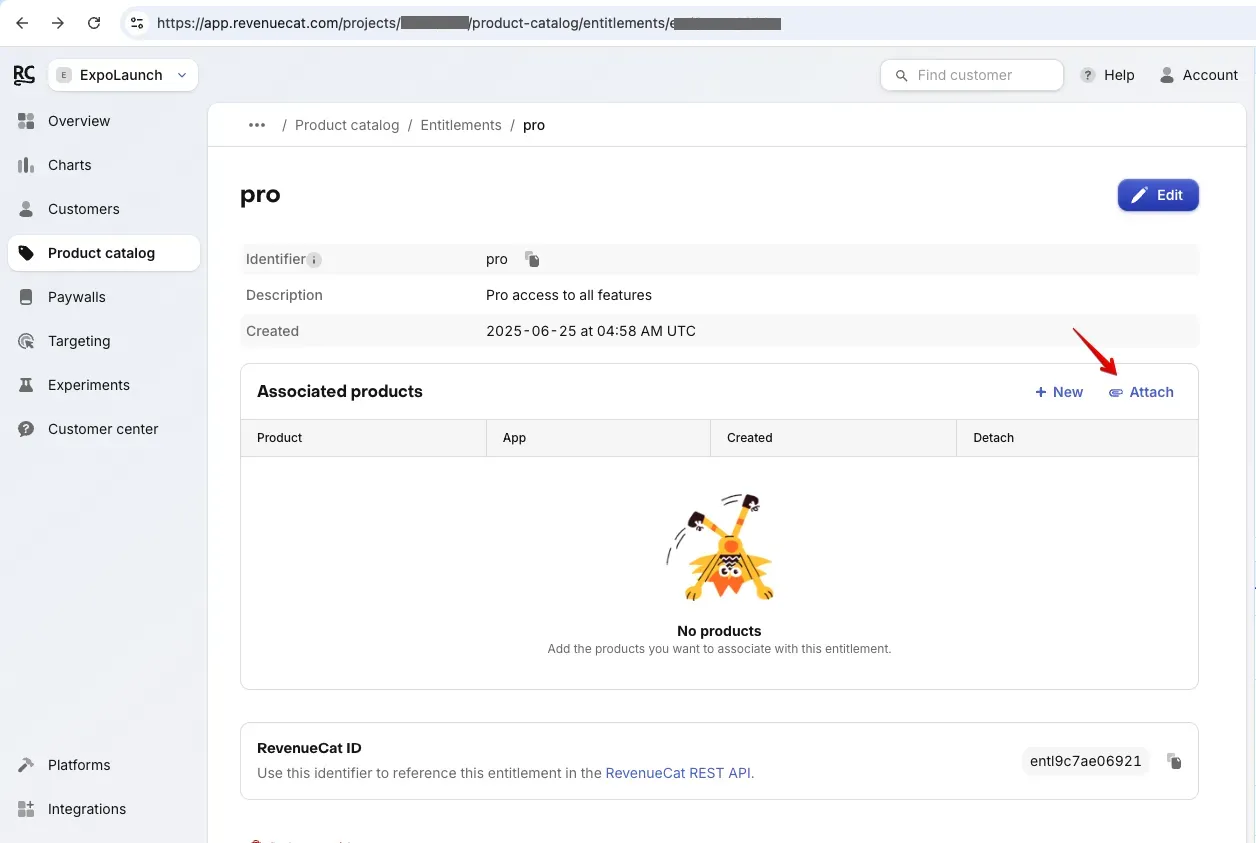Open Charts in the sidebar

pos(104,165)
